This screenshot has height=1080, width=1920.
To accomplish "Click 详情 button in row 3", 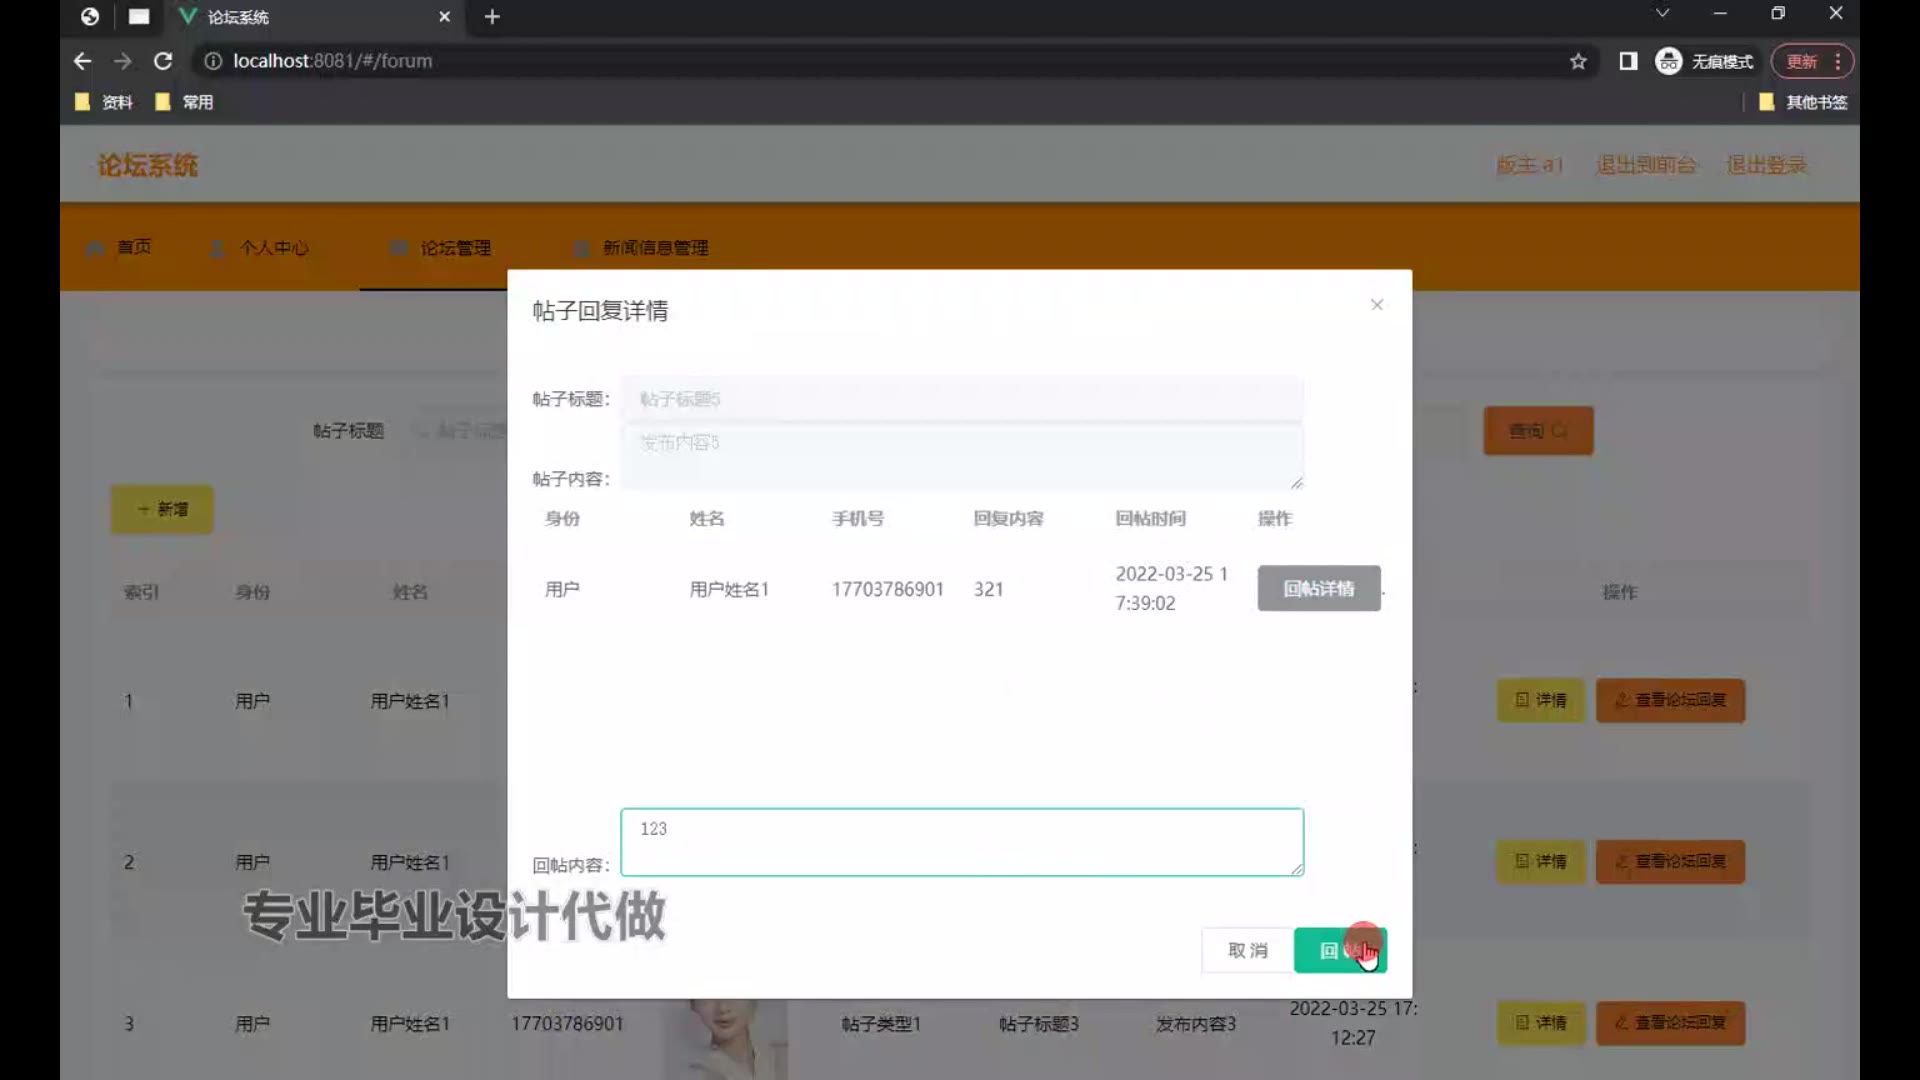I will point(1541,1023).
